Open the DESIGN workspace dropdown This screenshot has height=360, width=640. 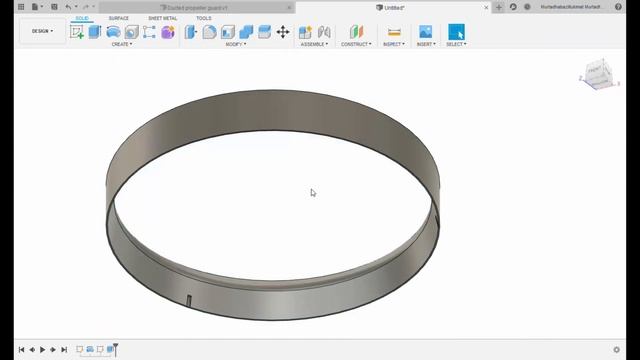(42, 31)
